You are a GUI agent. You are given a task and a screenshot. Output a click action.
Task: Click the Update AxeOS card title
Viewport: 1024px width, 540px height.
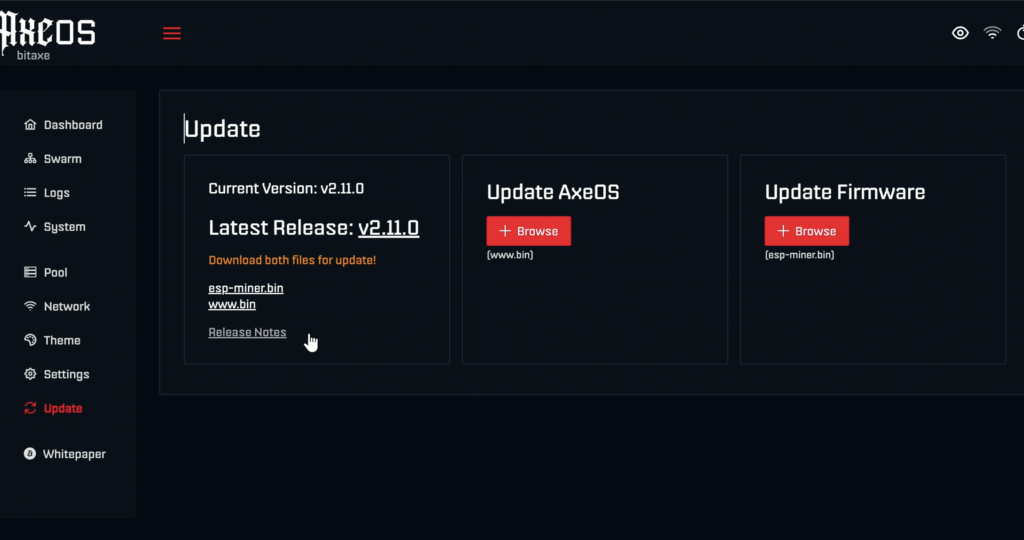(553, 192)
